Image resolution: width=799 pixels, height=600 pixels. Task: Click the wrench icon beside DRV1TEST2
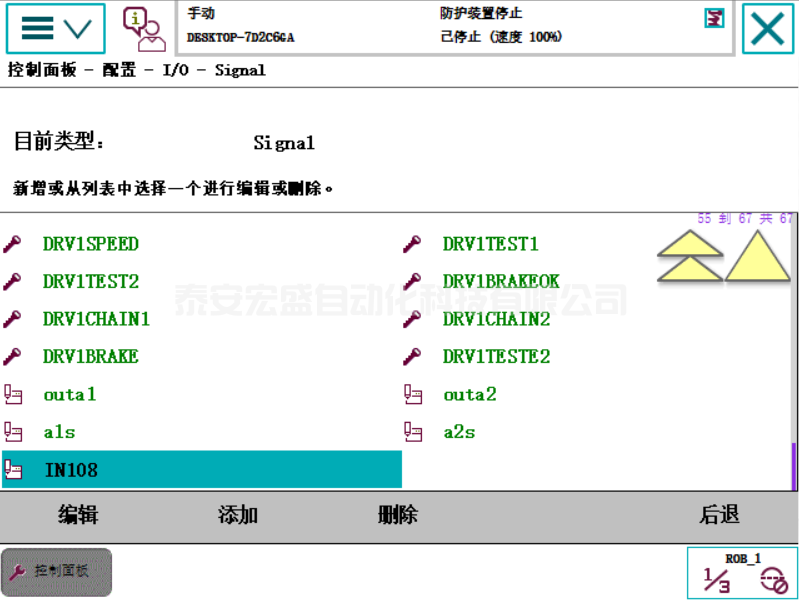(12, 281)
